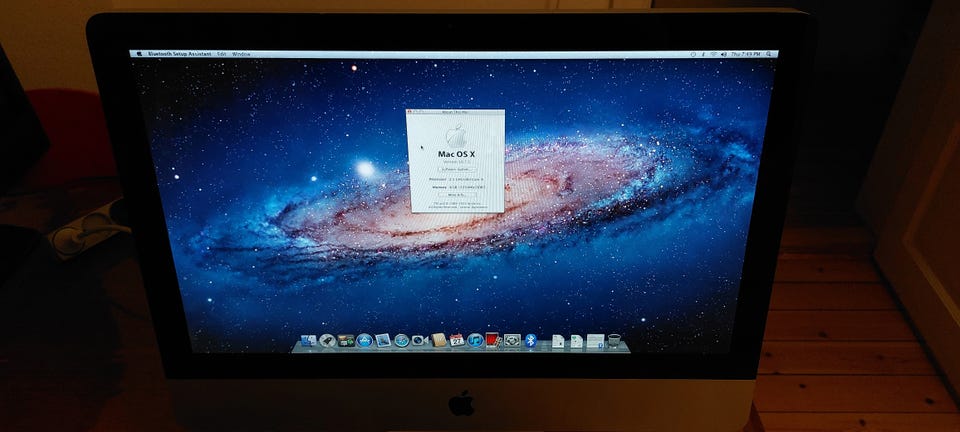
Task: Click More Info button in About window
Action: [457, 195]
